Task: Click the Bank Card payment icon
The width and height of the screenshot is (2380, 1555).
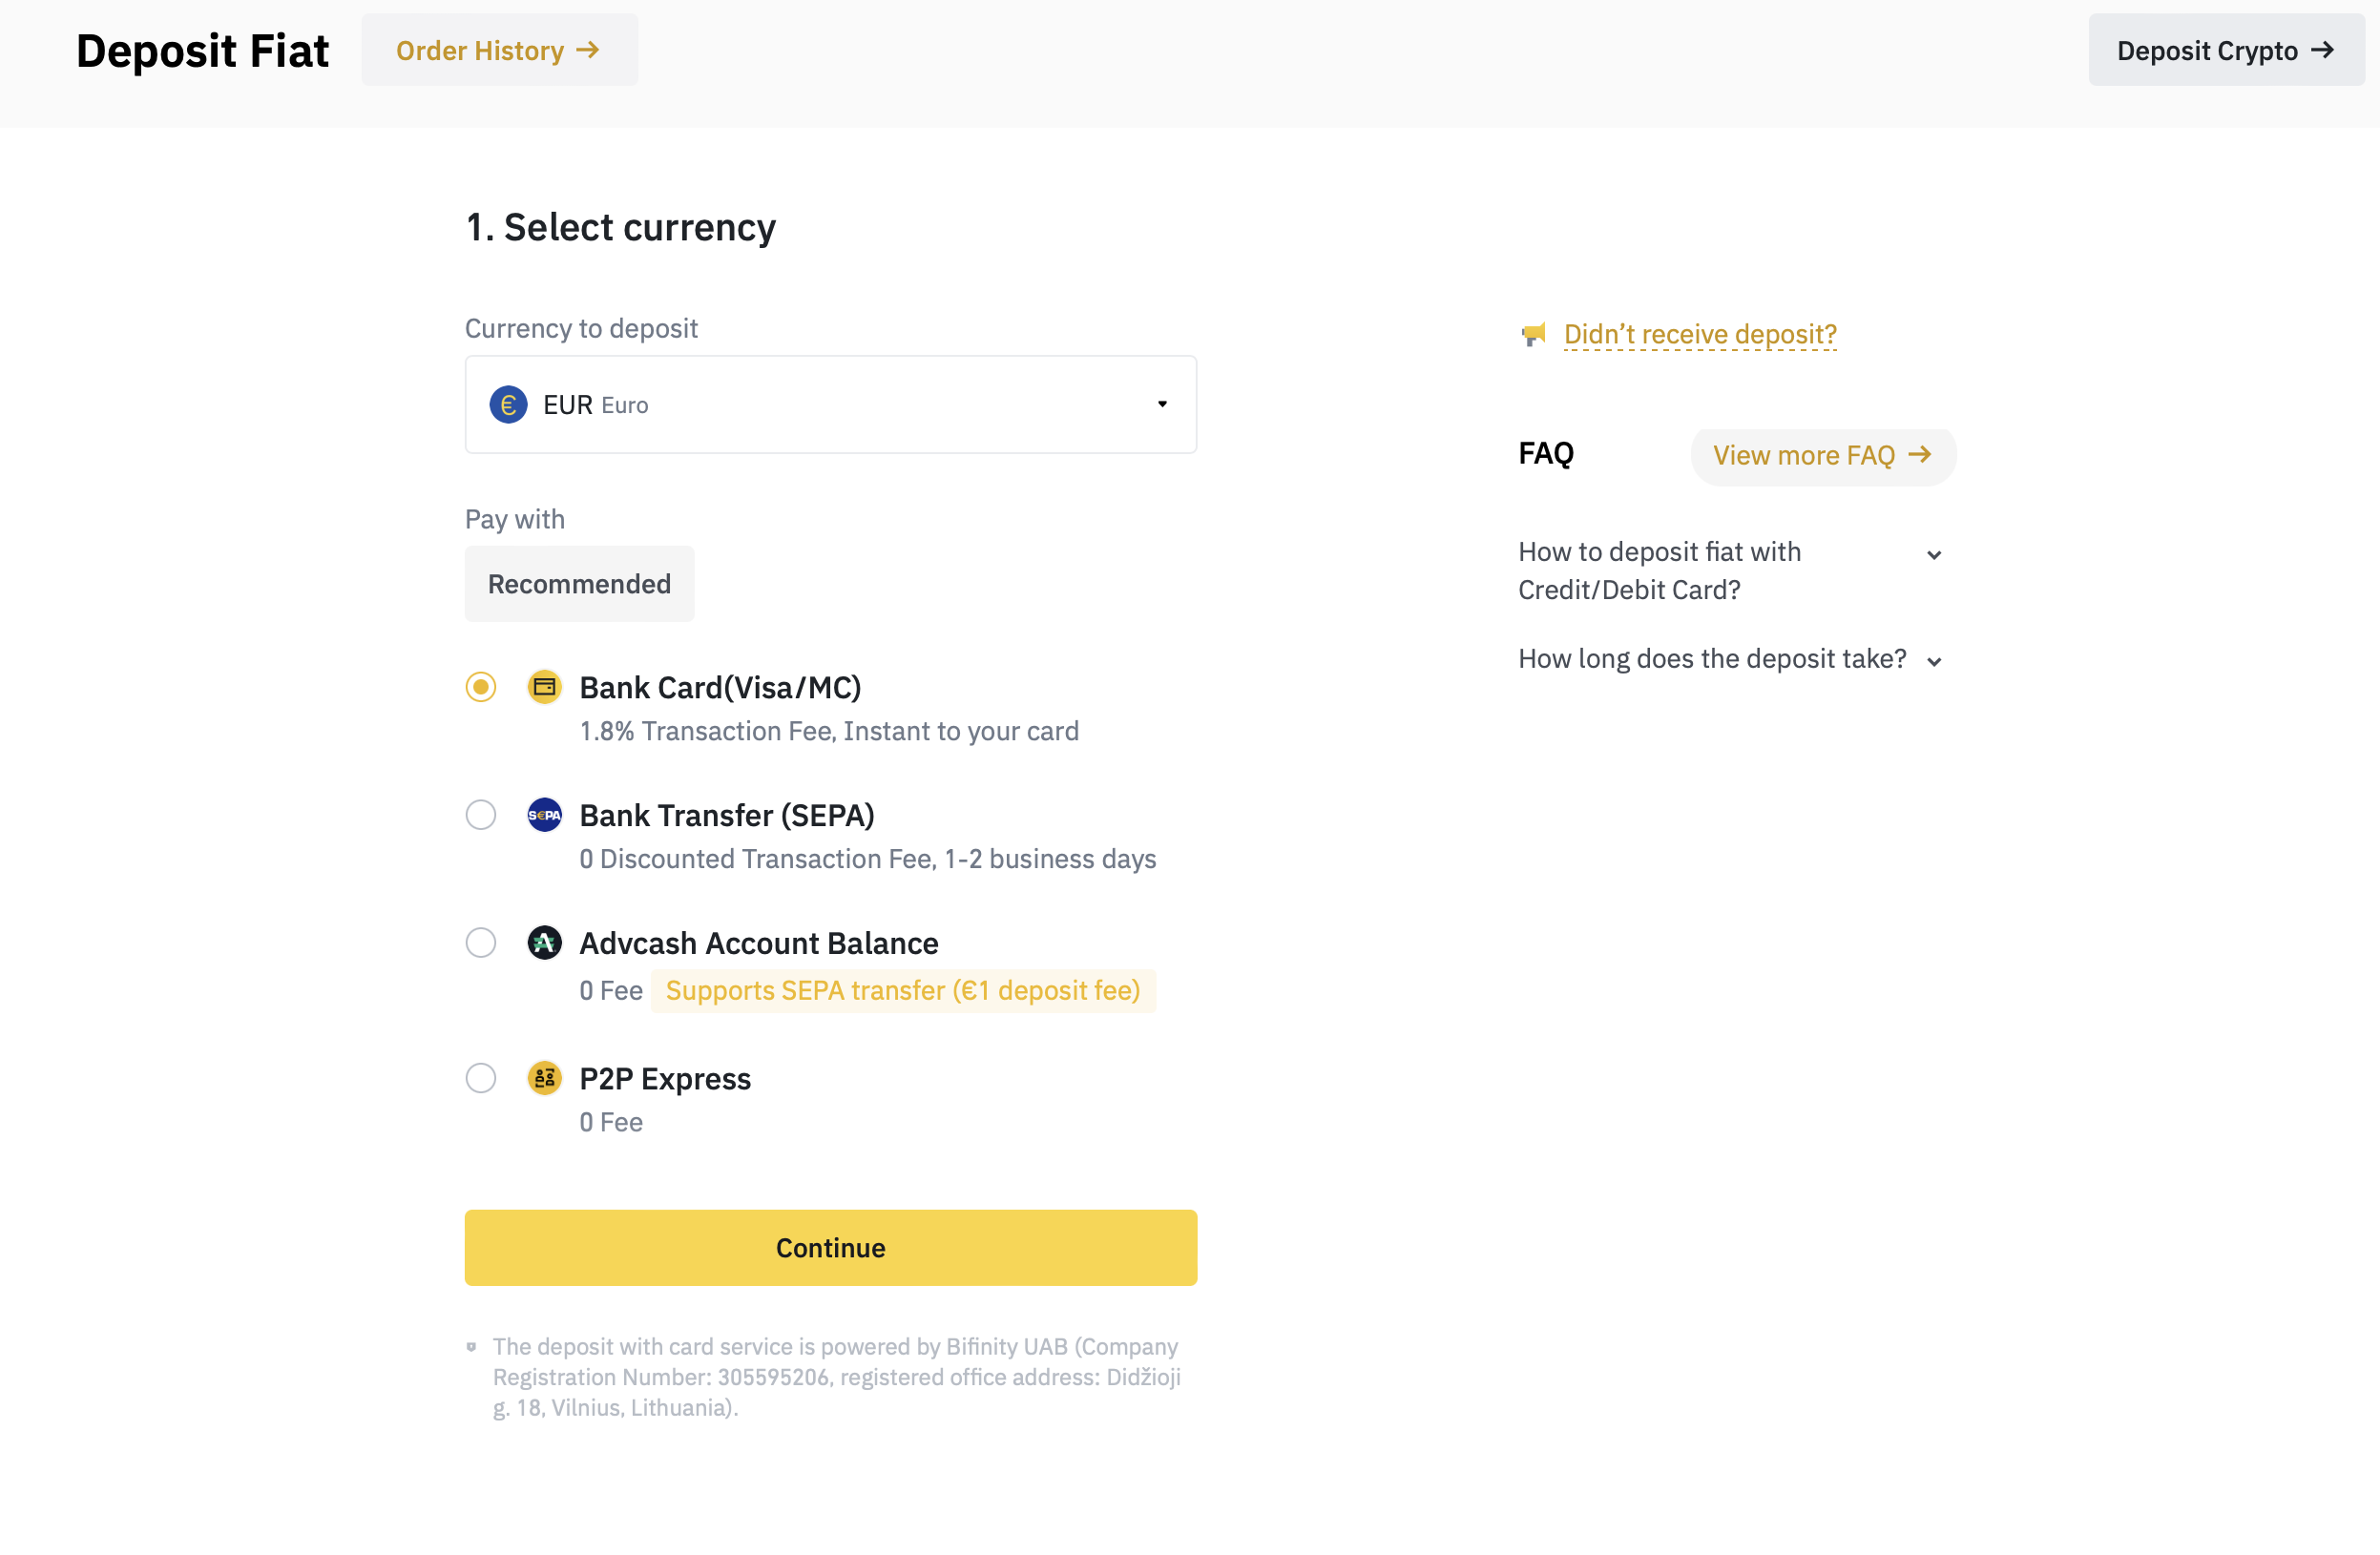Action: [544, 687]
